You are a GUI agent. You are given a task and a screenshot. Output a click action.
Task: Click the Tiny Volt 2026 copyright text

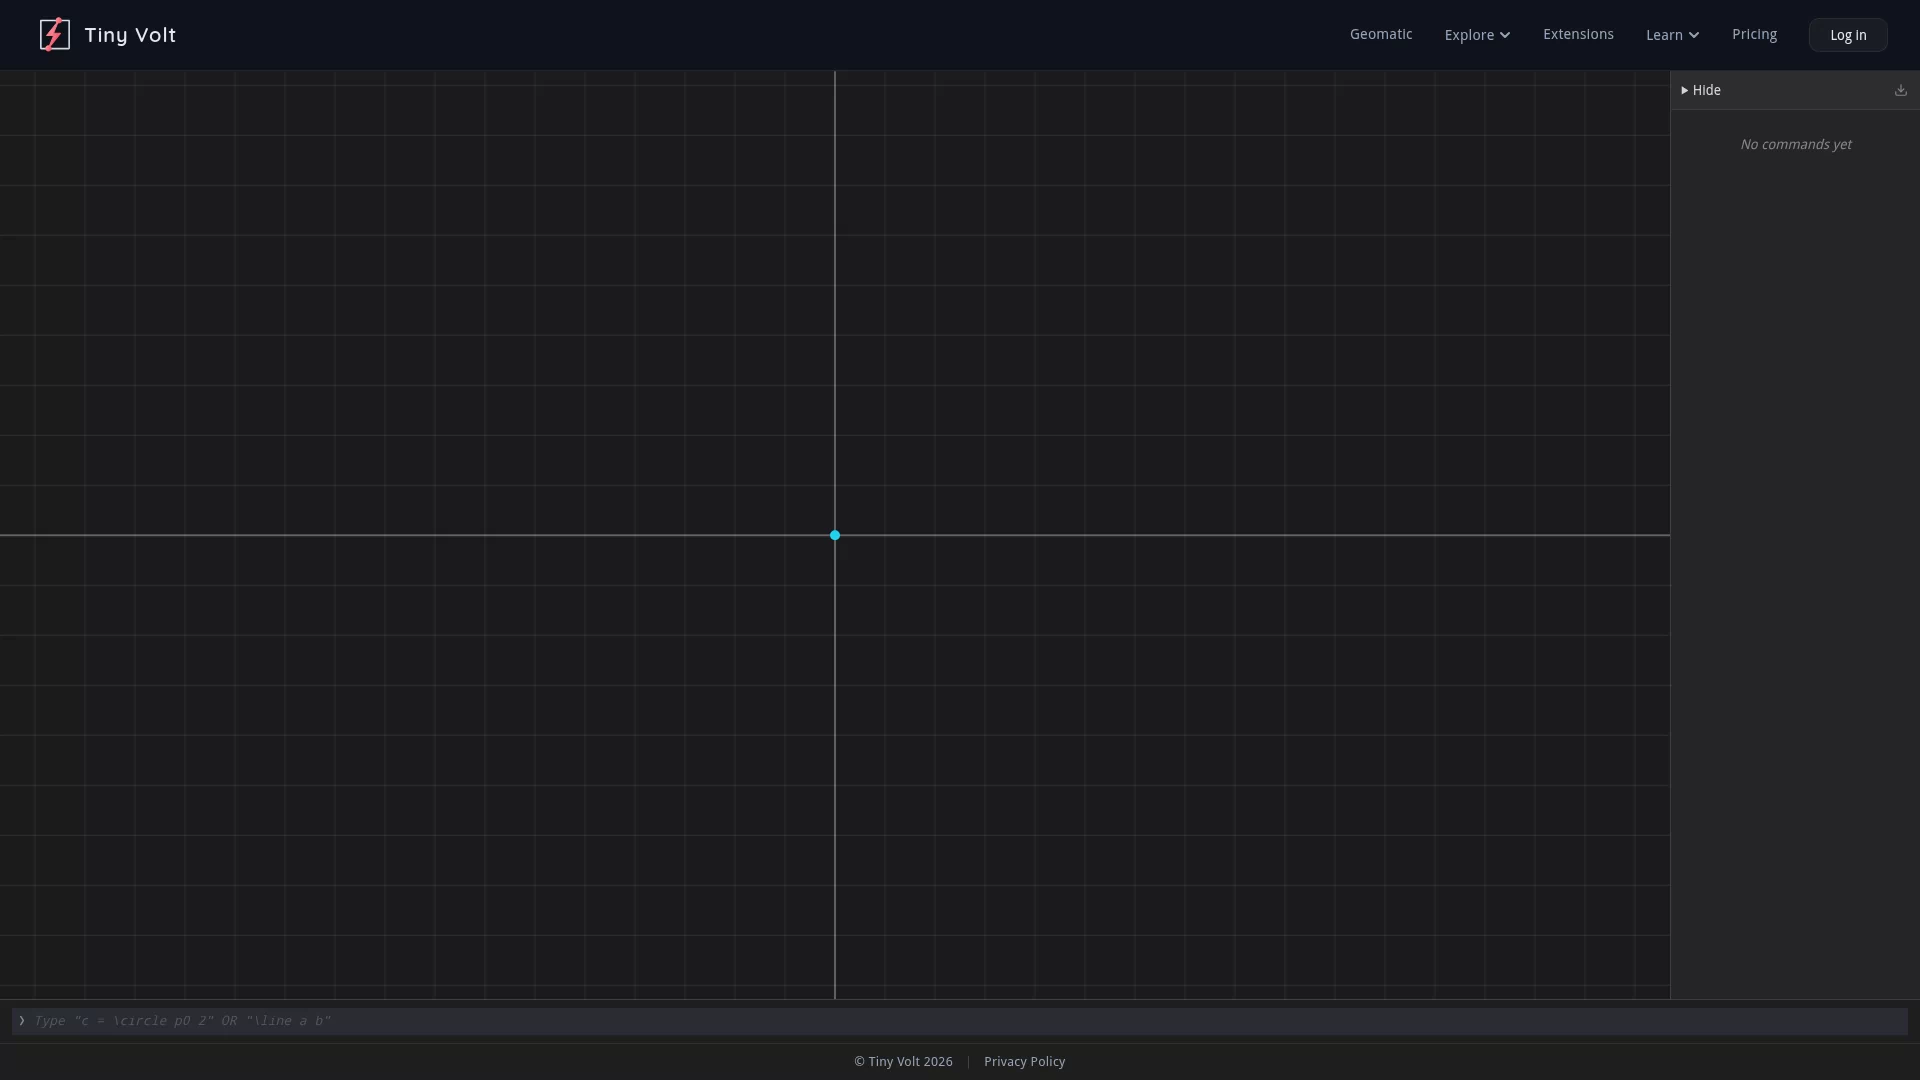pos(903,1061)
